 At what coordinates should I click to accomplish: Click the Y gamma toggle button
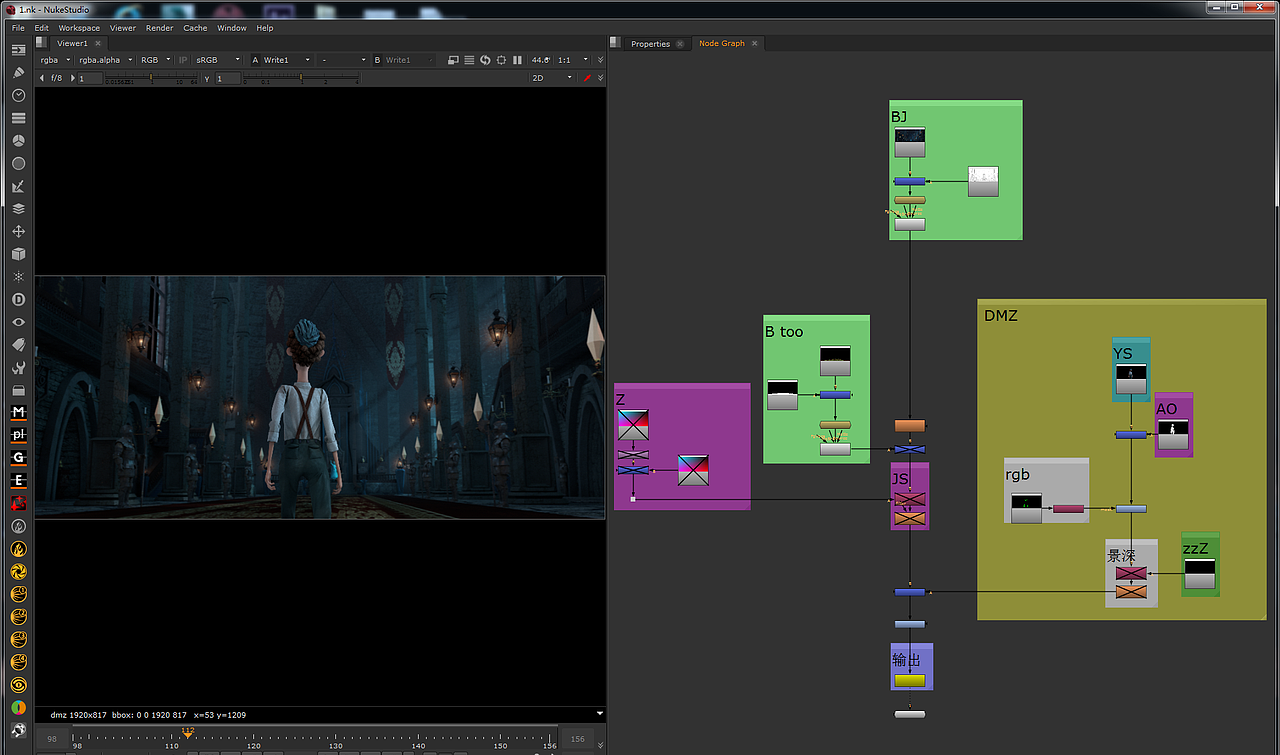click(x=207, y=78)
